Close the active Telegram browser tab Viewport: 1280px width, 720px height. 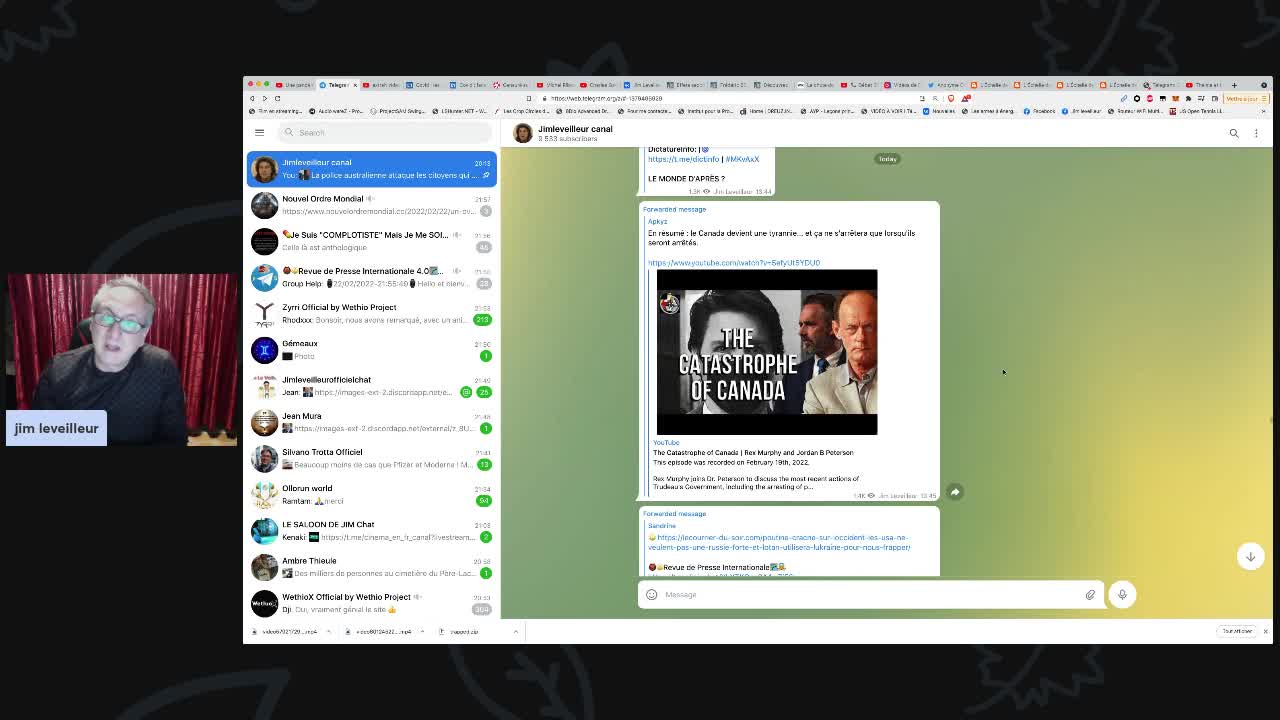[x=355, y=85]
